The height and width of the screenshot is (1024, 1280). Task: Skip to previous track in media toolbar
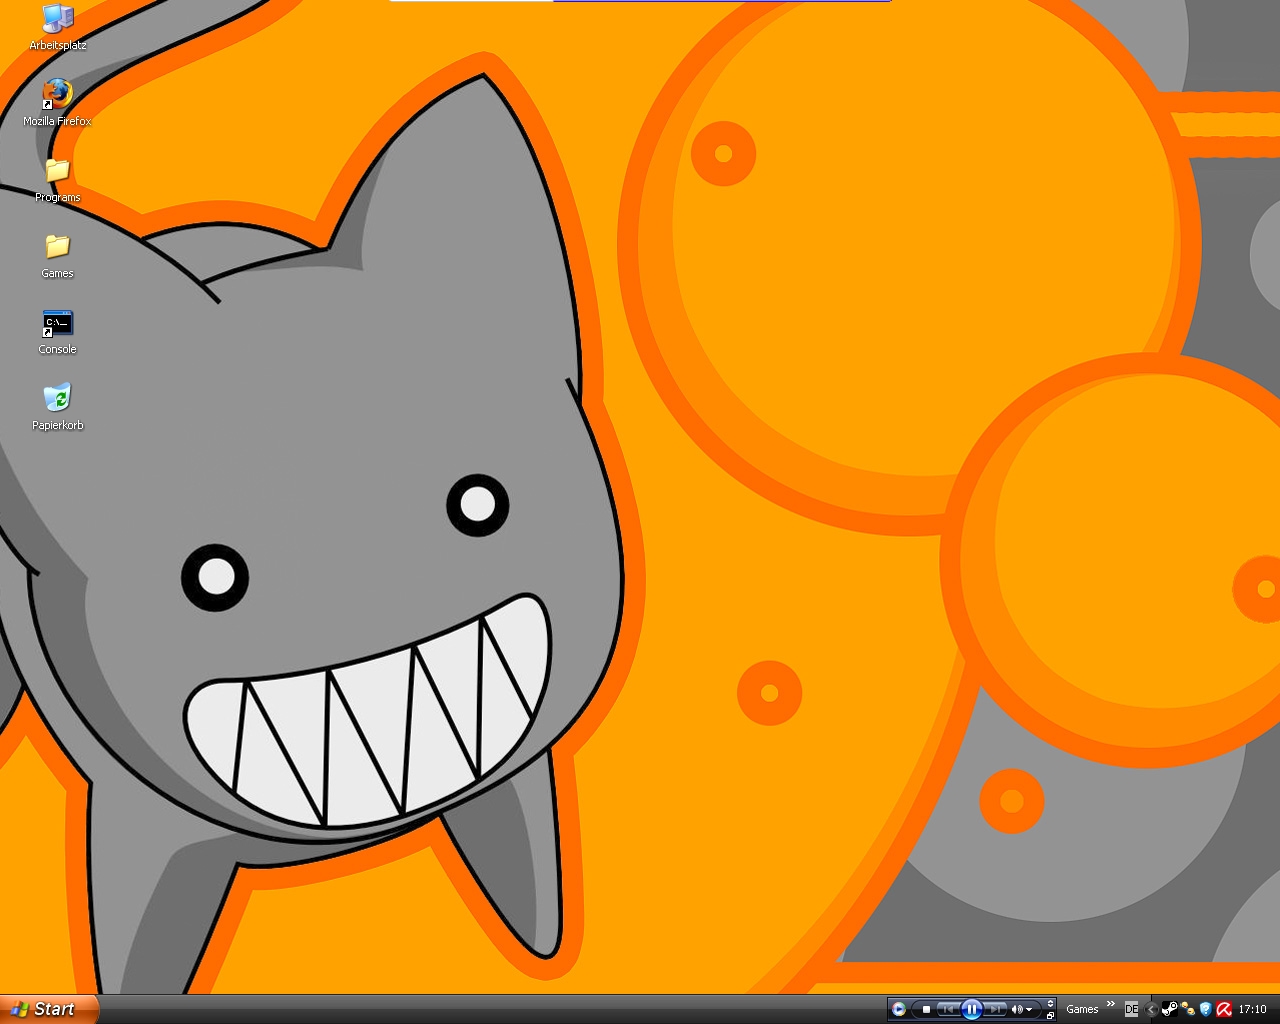click(x=947, y=1009)
